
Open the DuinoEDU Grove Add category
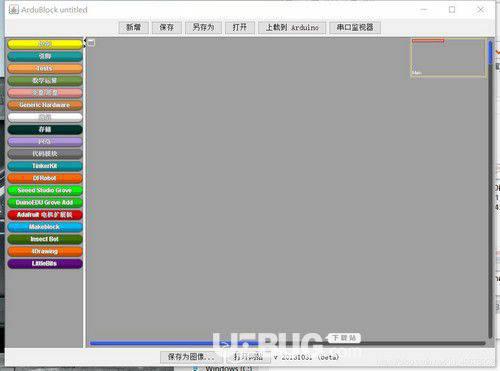point(45,203)
